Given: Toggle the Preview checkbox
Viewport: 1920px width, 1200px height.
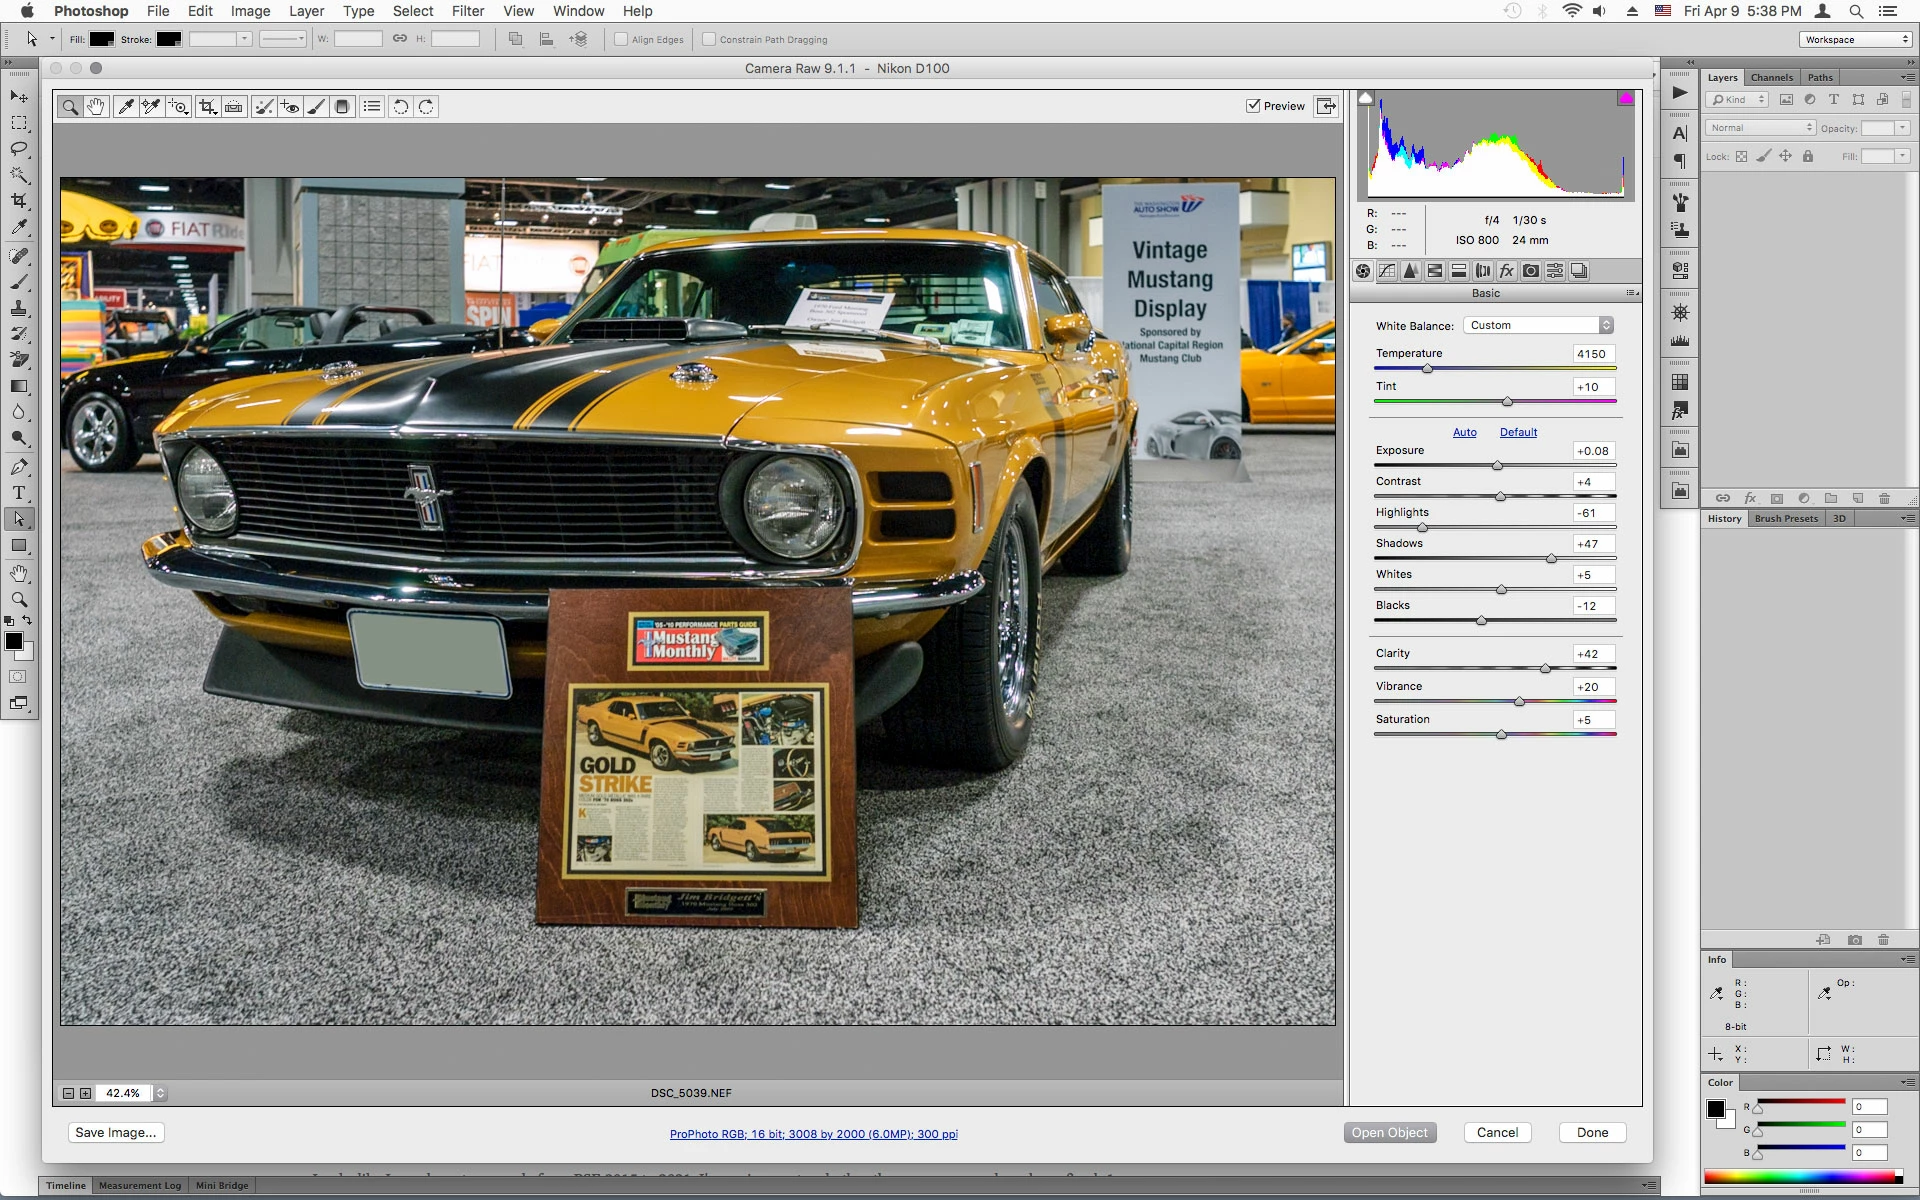Looking at the screenshot, I should tap(1253, 106).
